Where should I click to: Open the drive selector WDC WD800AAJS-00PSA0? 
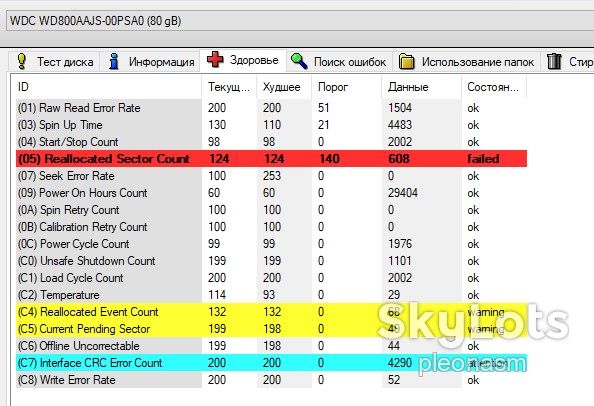[x=300, y=21]
